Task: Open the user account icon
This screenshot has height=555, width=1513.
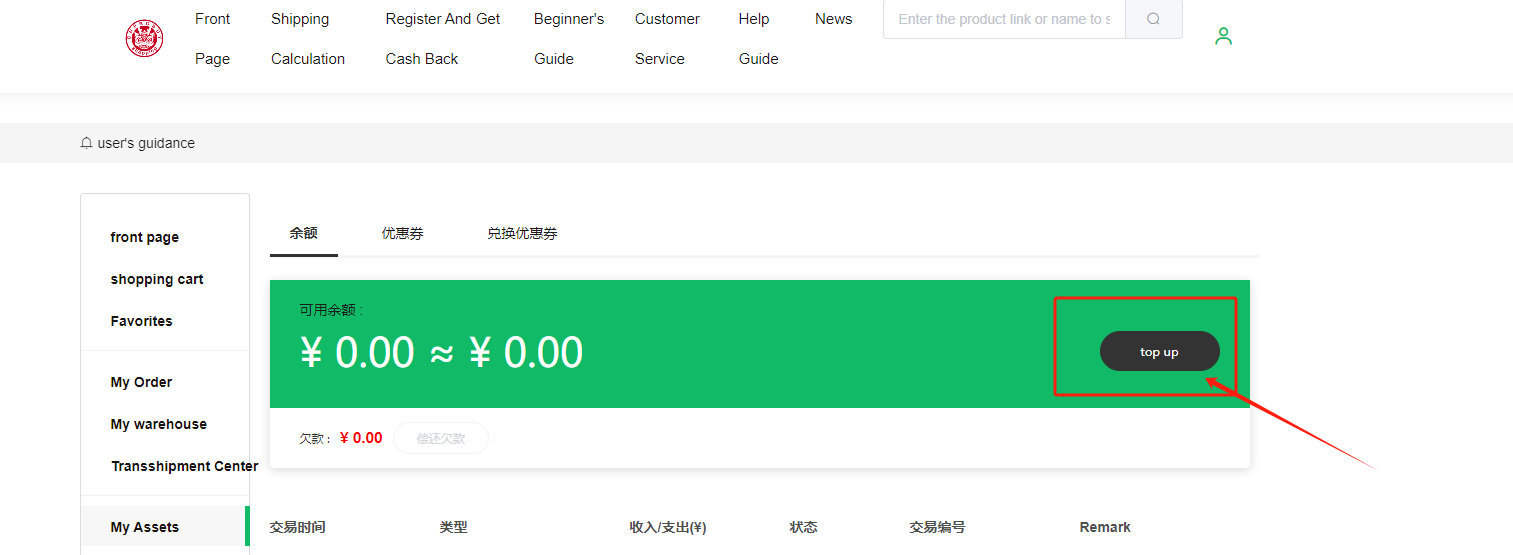Action: 1223,37
